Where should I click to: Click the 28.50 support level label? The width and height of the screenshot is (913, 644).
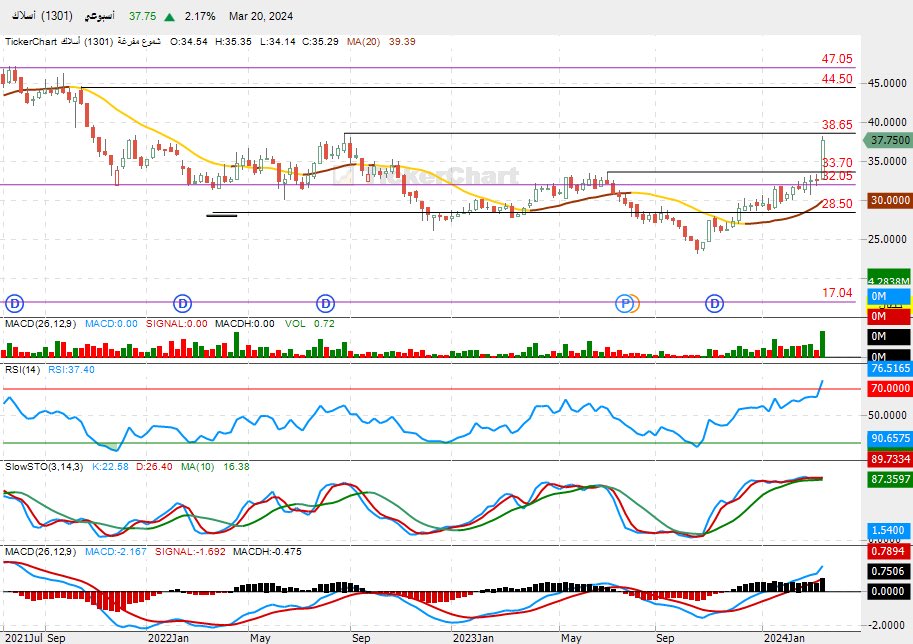point(837,204)
